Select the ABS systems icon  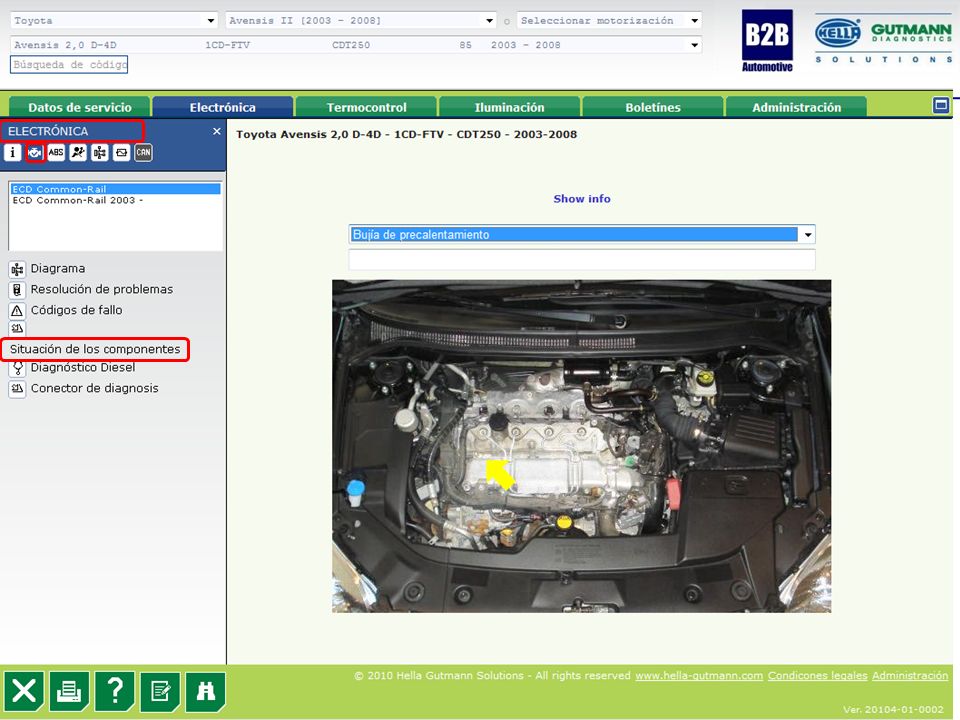coord(56,152)
